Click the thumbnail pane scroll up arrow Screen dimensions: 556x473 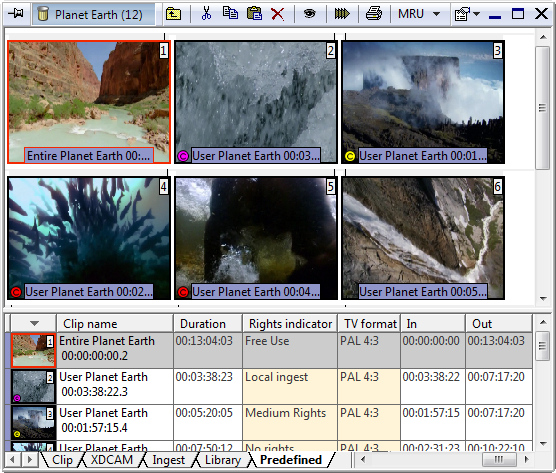[543, 37]
